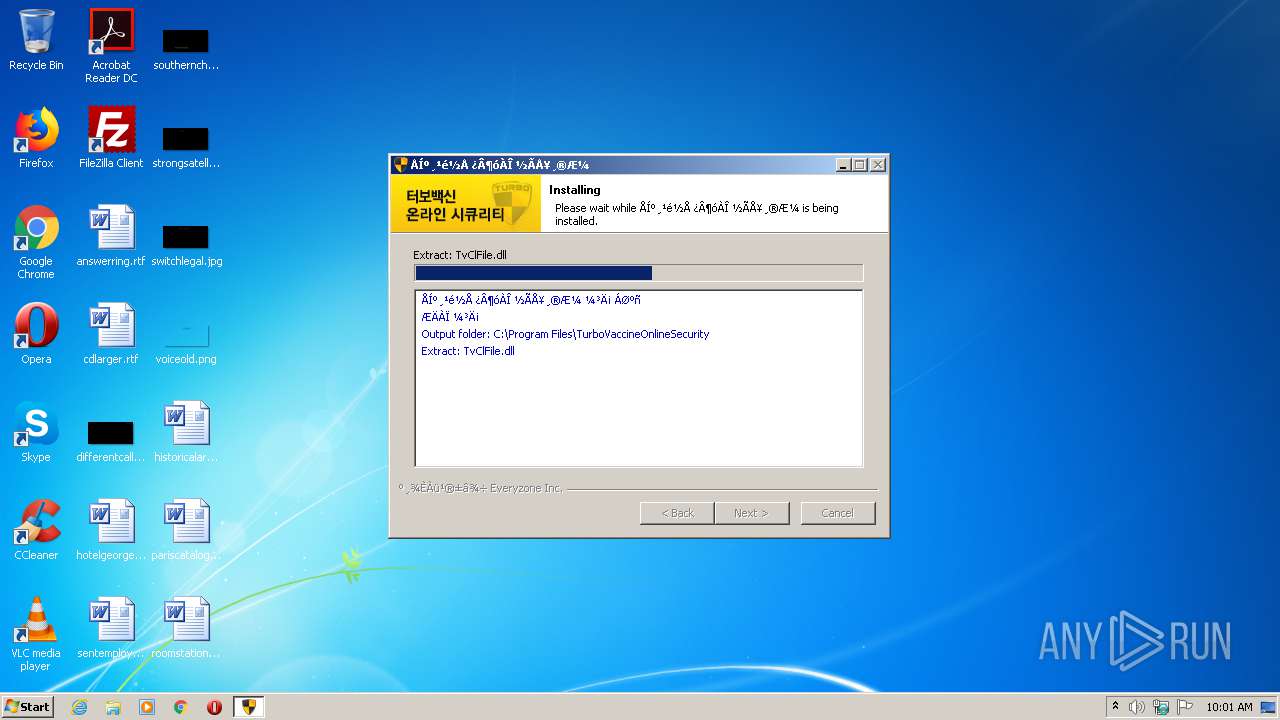Open Windows Explorer folder in taskbar
The image size is (1280, 720).
(113, 707)
